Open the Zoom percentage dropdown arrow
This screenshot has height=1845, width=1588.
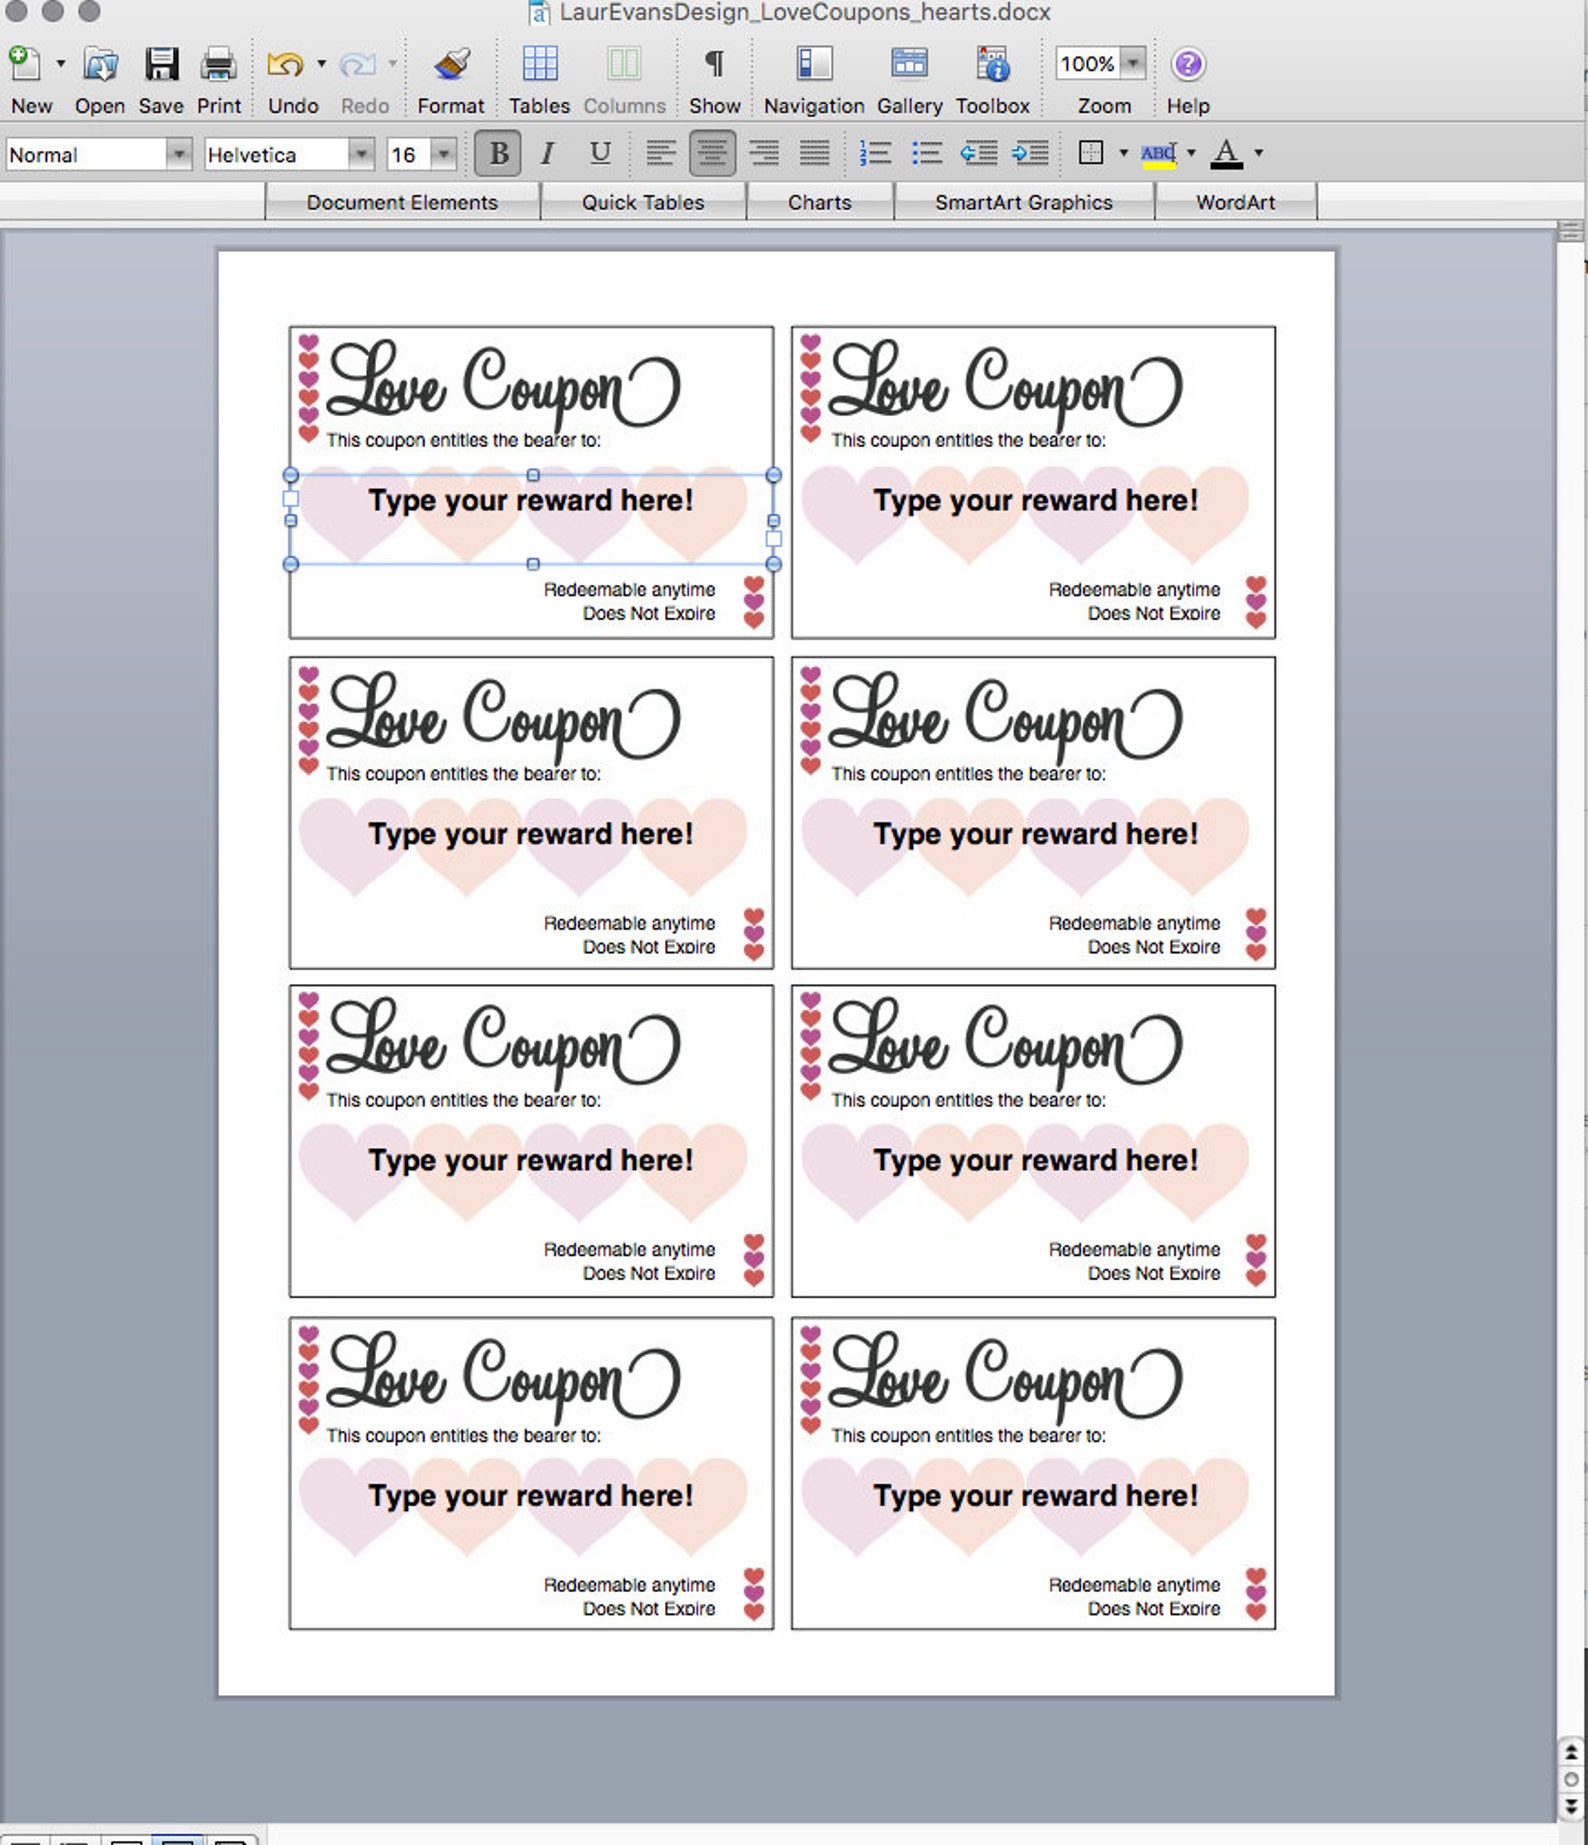point(1133,64)
